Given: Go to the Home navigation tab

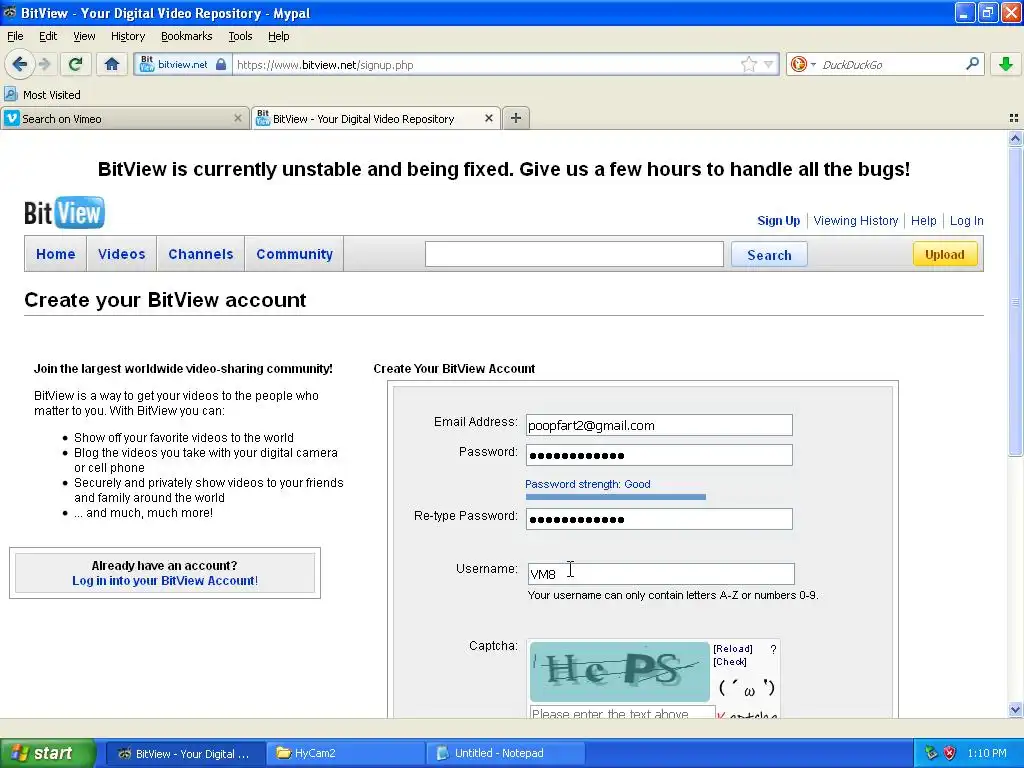Looking at the screenshot, I should [56, 254].
